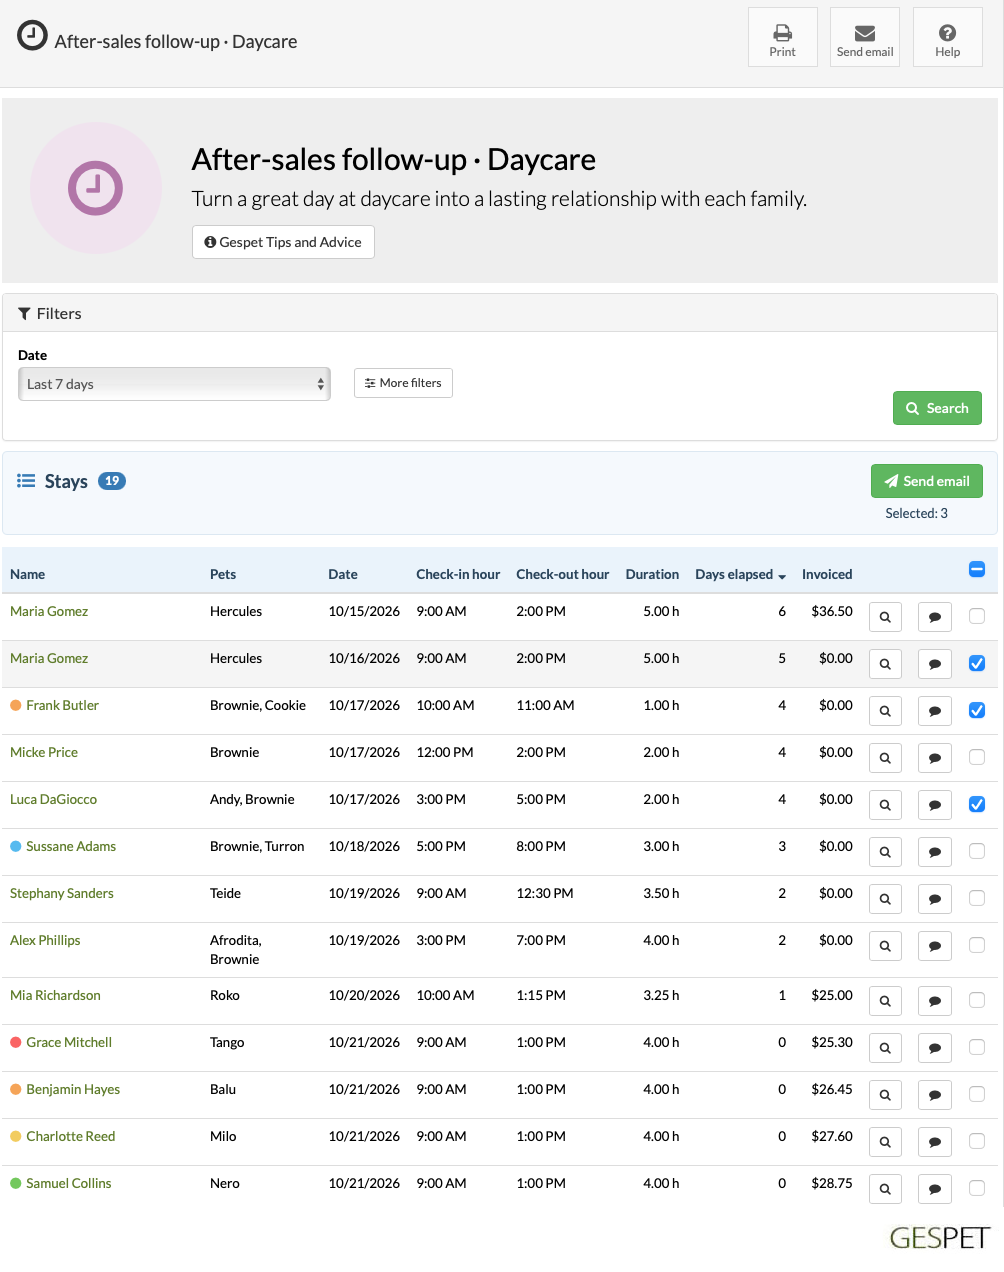This screenshot has height=1272, width=1004.
Task: Open the Help button
Action: pos(947,37)
